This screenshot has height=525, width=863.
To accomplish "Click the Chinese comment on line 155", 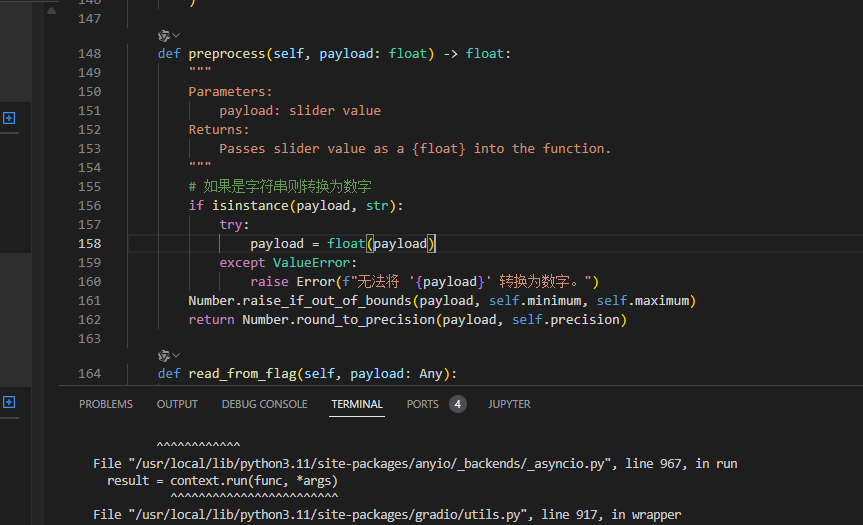I will [x=280, y=187].
